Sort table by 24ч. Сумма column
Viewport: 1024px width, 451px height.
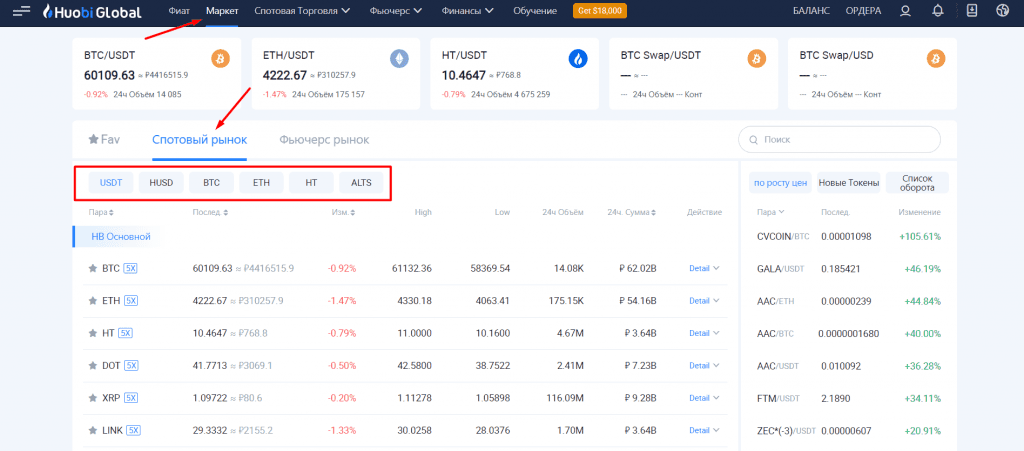pyautogui.click(x=632, y=212)
